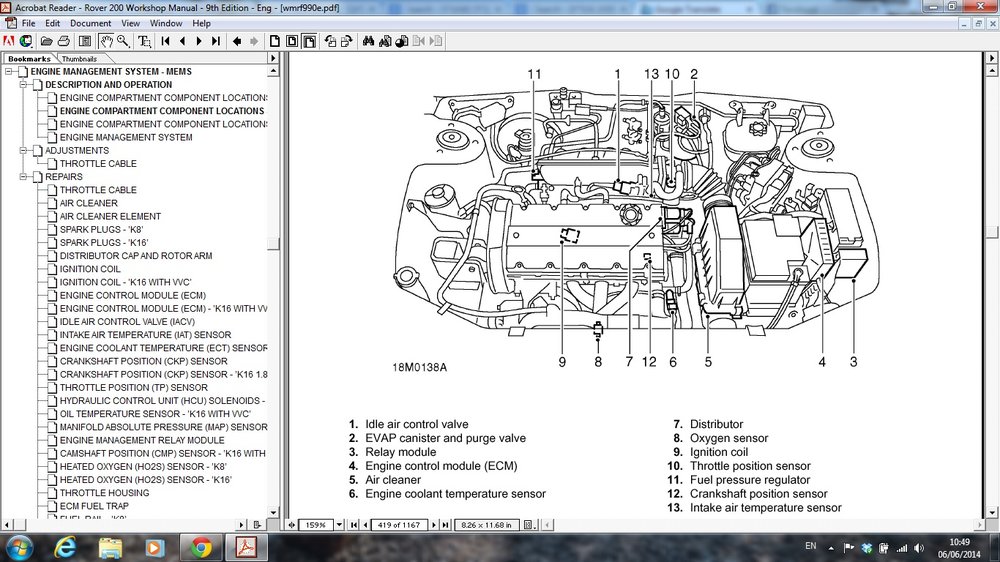Go to previous view arrow

[x=237, y=41]
